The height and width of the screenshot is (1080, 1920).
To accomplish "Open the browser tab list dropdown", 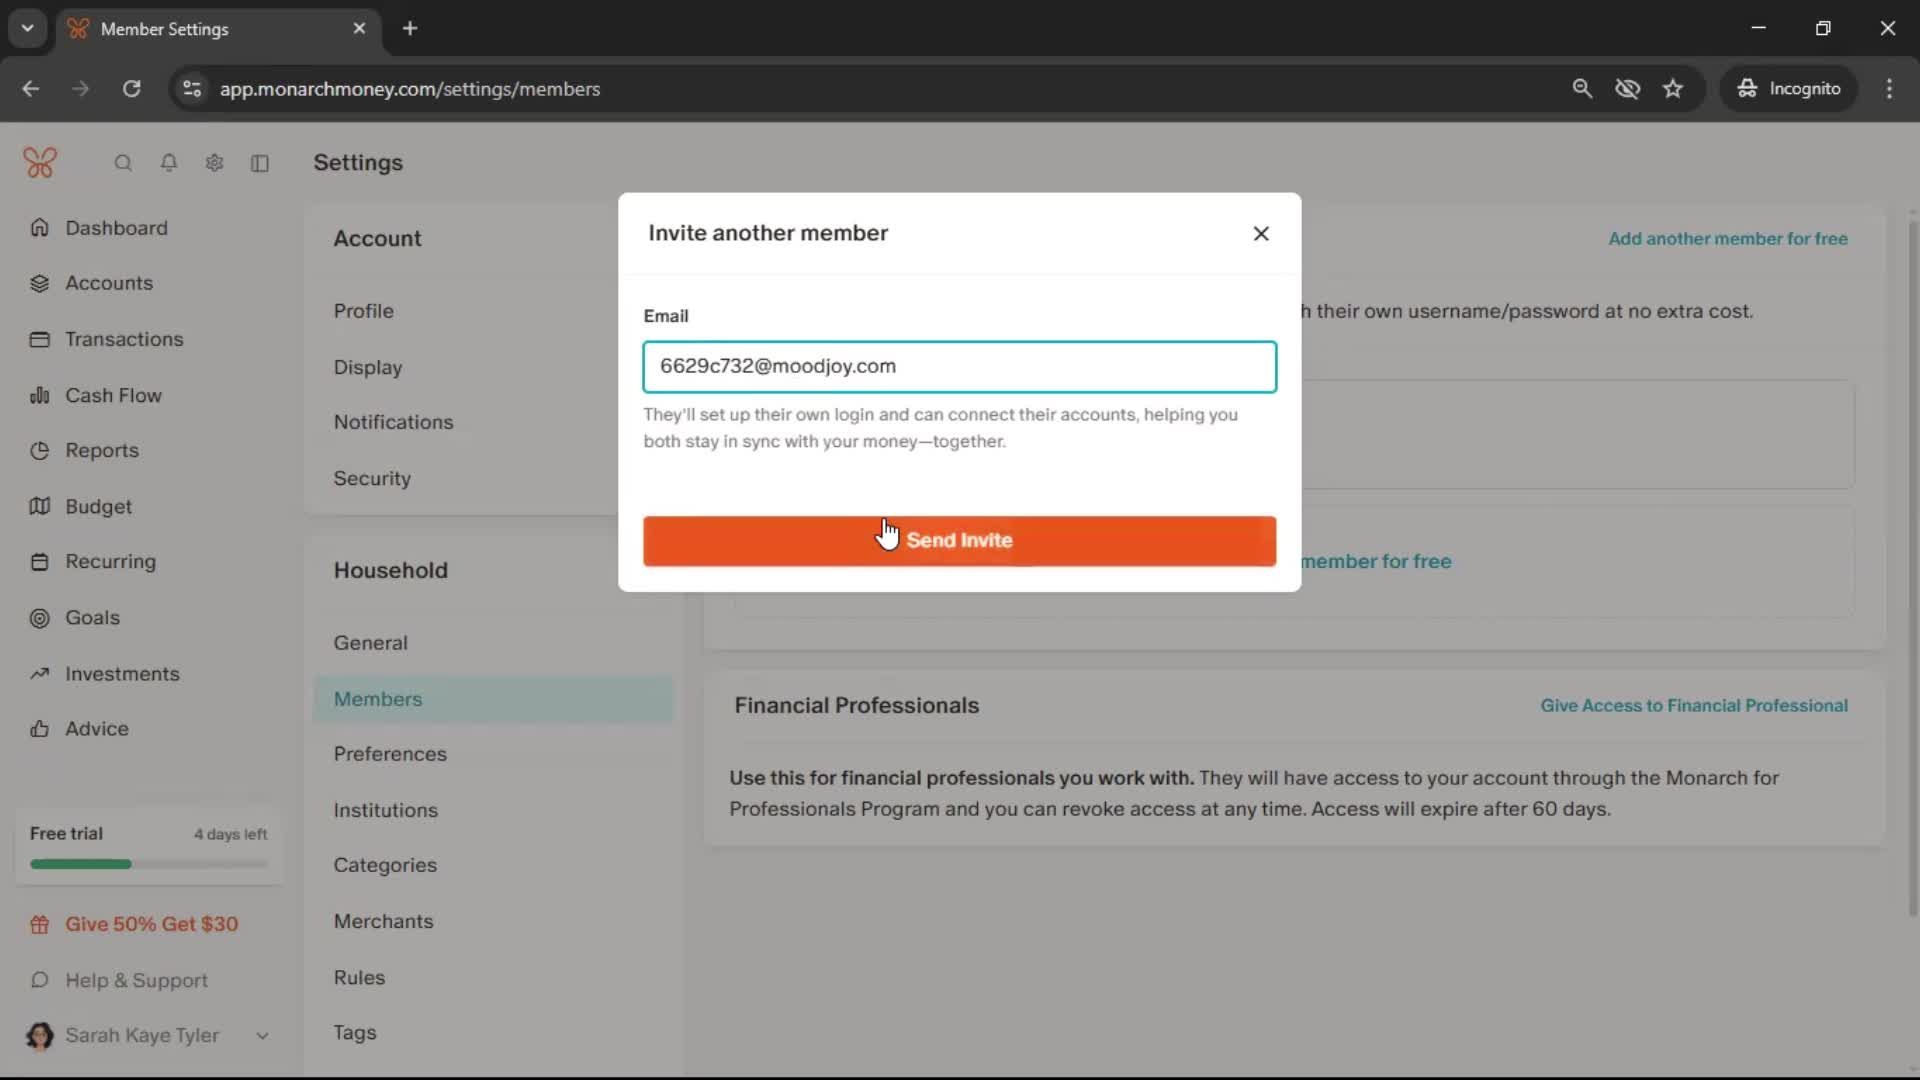I will click(27, 28).
